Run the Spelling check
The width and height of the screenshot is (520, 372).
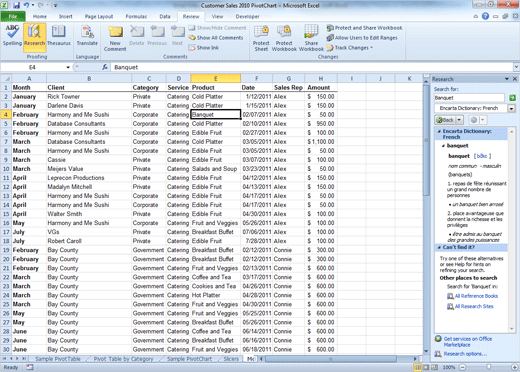pyautogui.click(x=12, y=36)
